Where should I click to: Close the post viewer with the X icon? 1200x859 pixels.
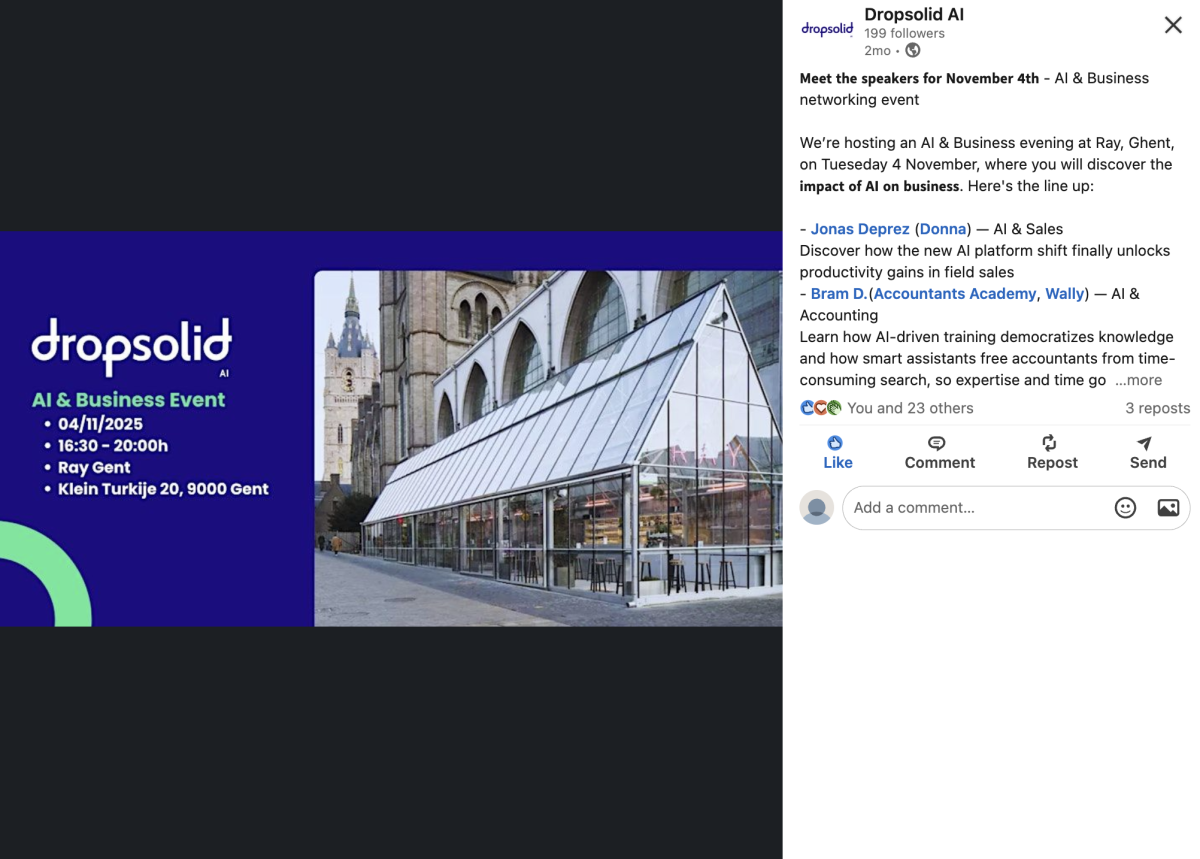click(x=1173, y=25)
